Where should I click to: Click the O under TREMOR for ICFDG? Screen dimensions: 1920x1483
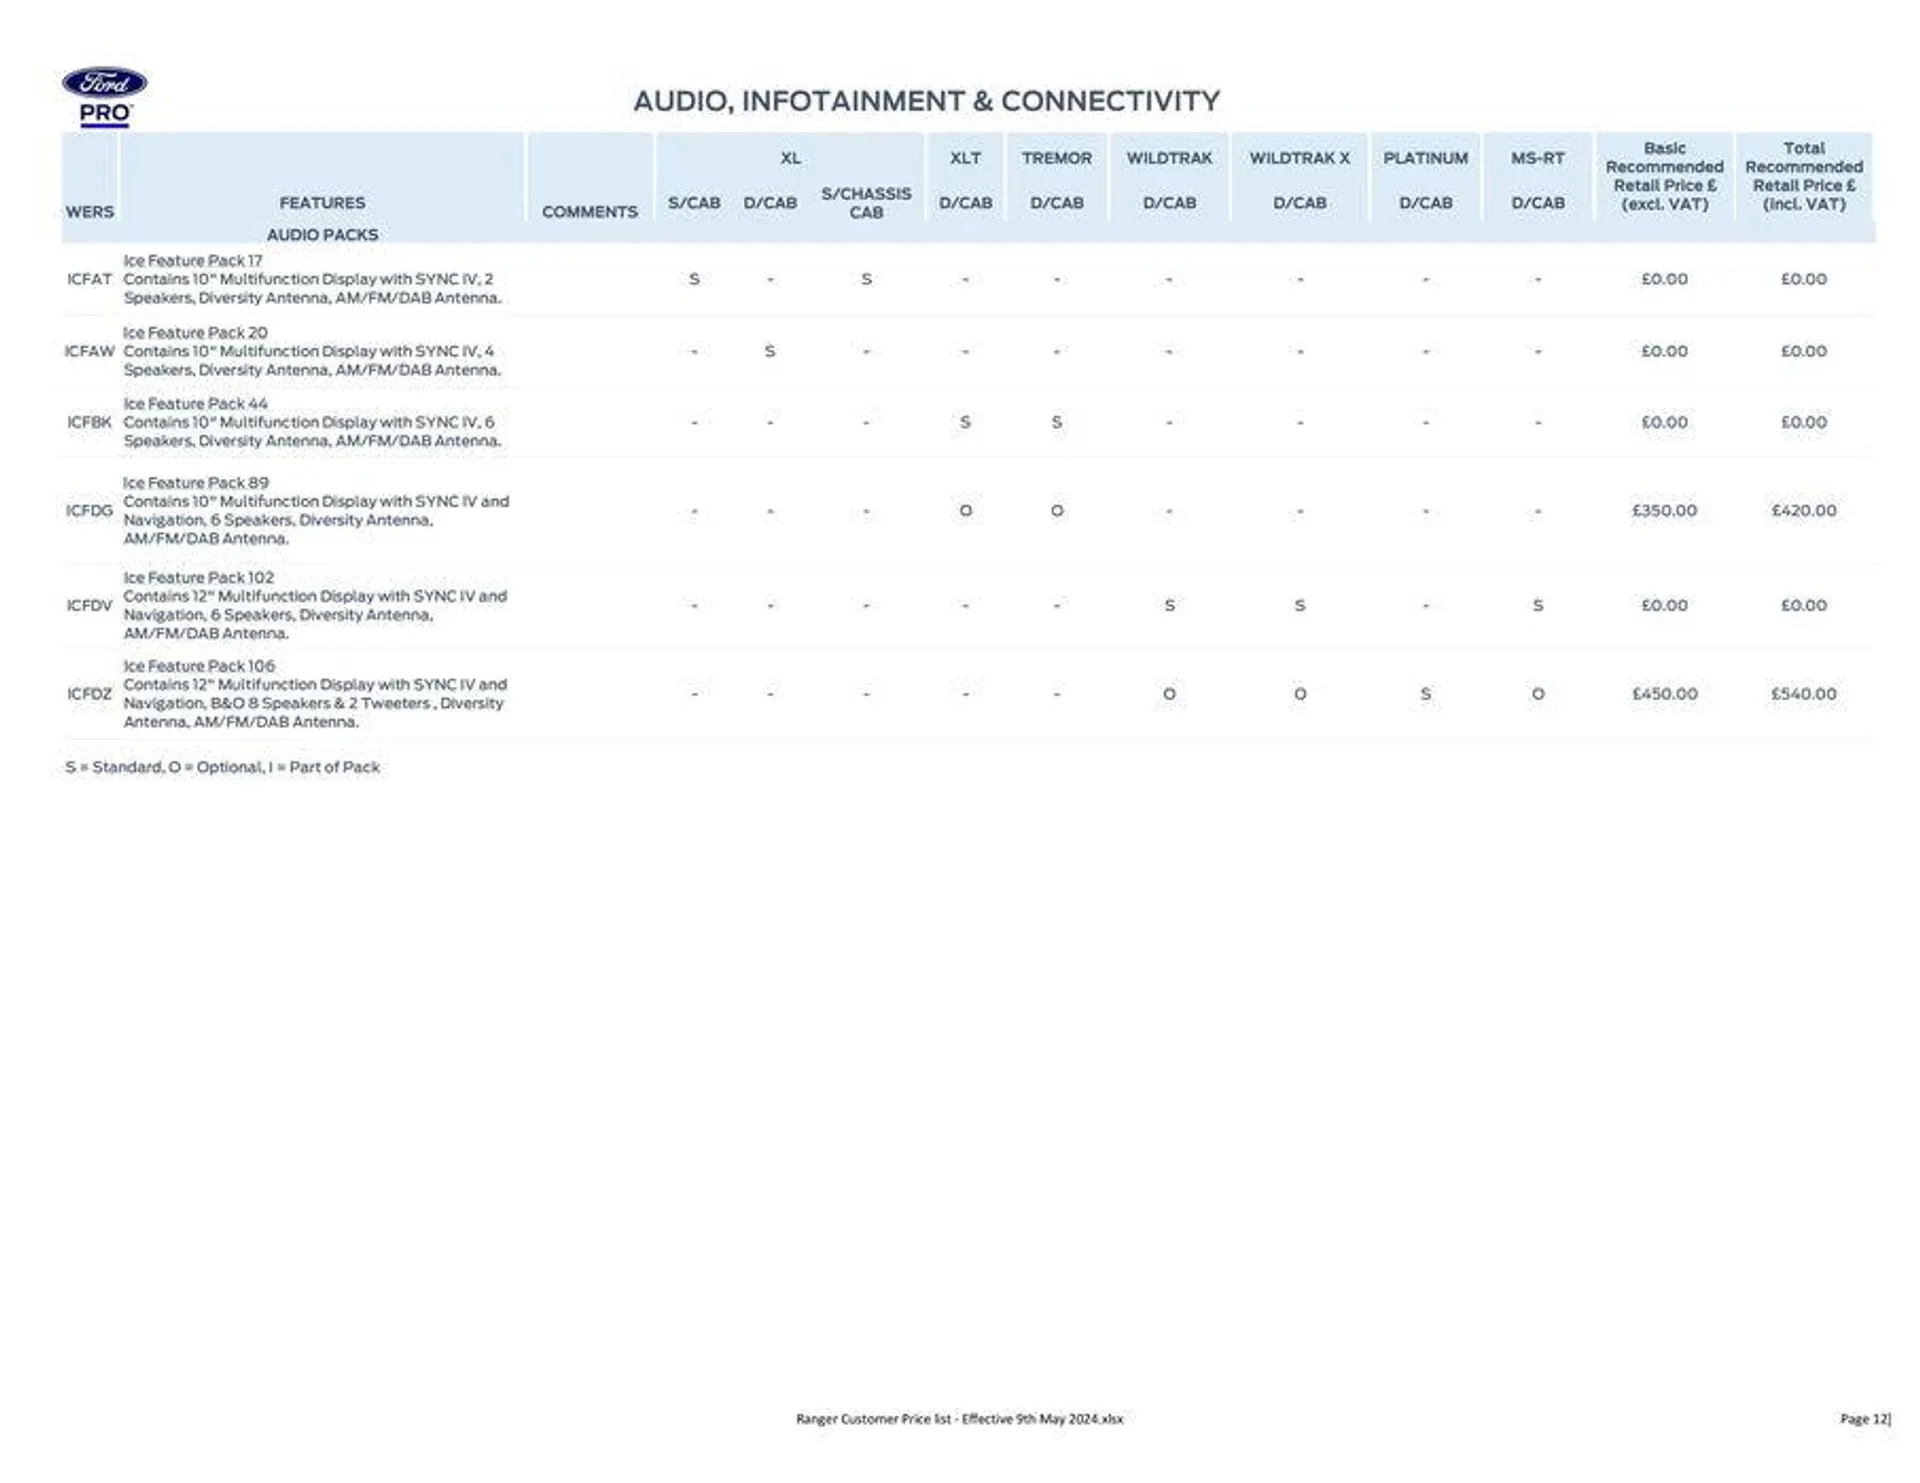1057,510
